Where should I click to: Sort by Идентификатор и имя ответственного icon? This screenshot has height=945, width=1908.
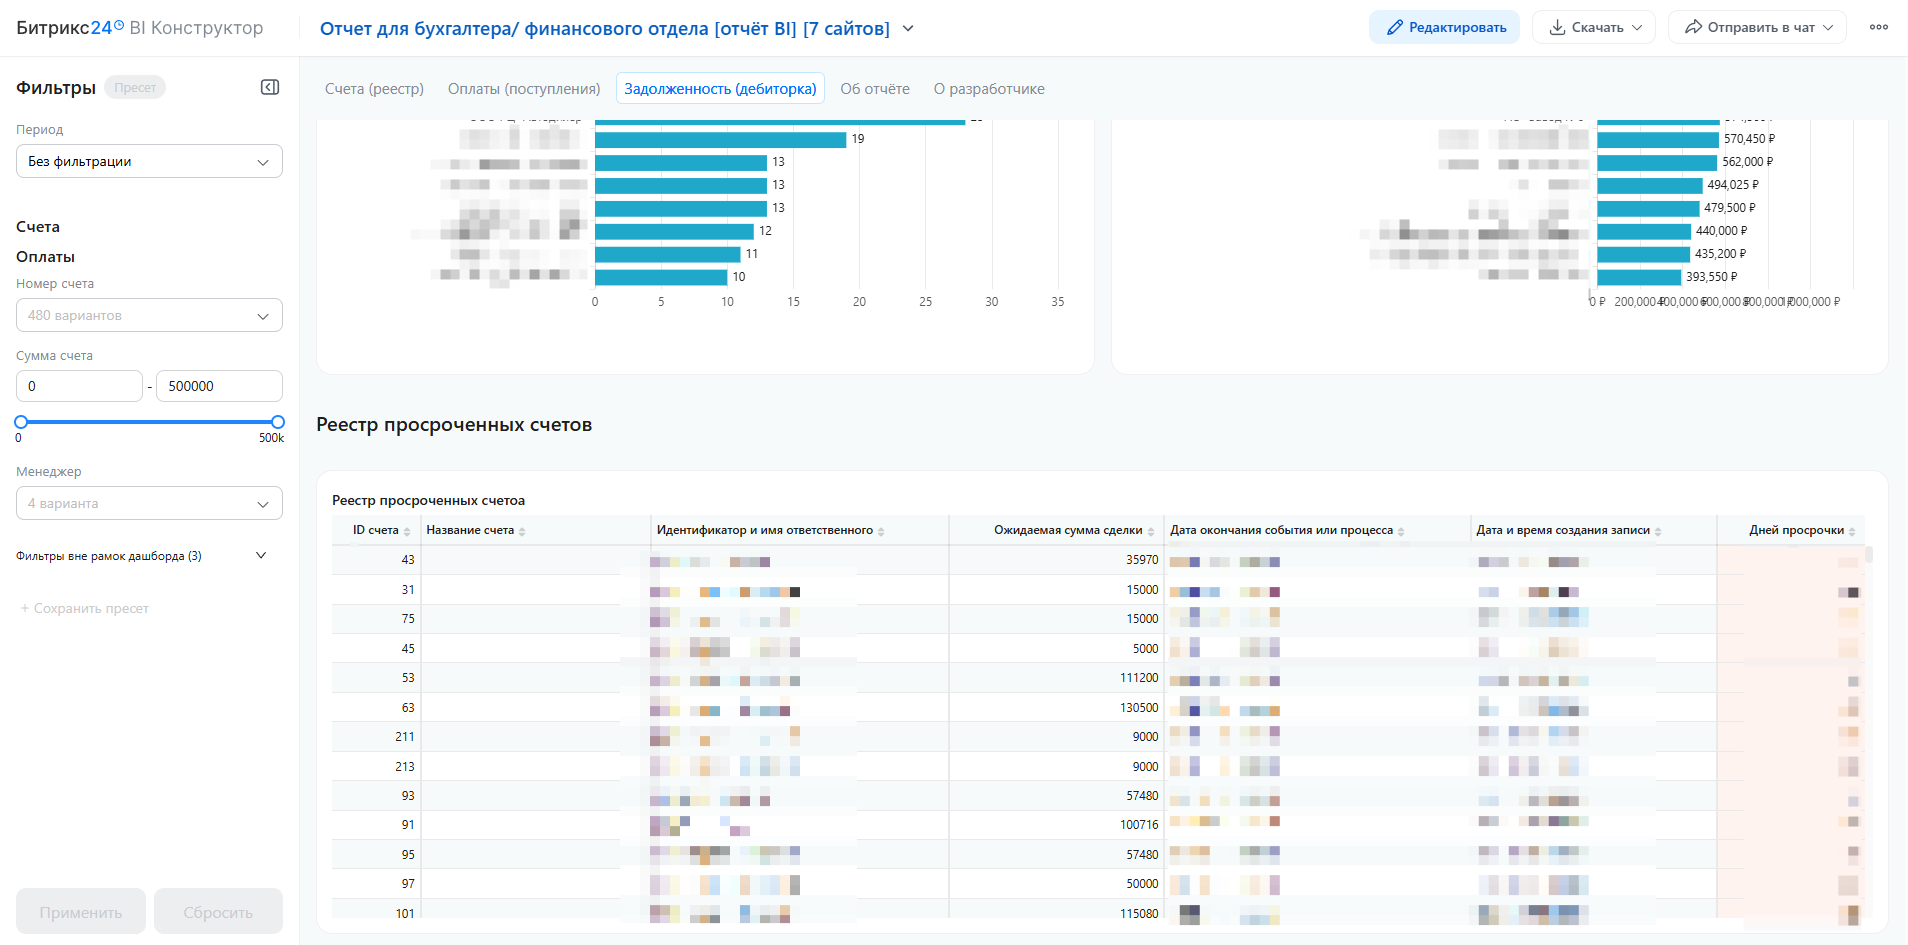(x=881, y=531)
